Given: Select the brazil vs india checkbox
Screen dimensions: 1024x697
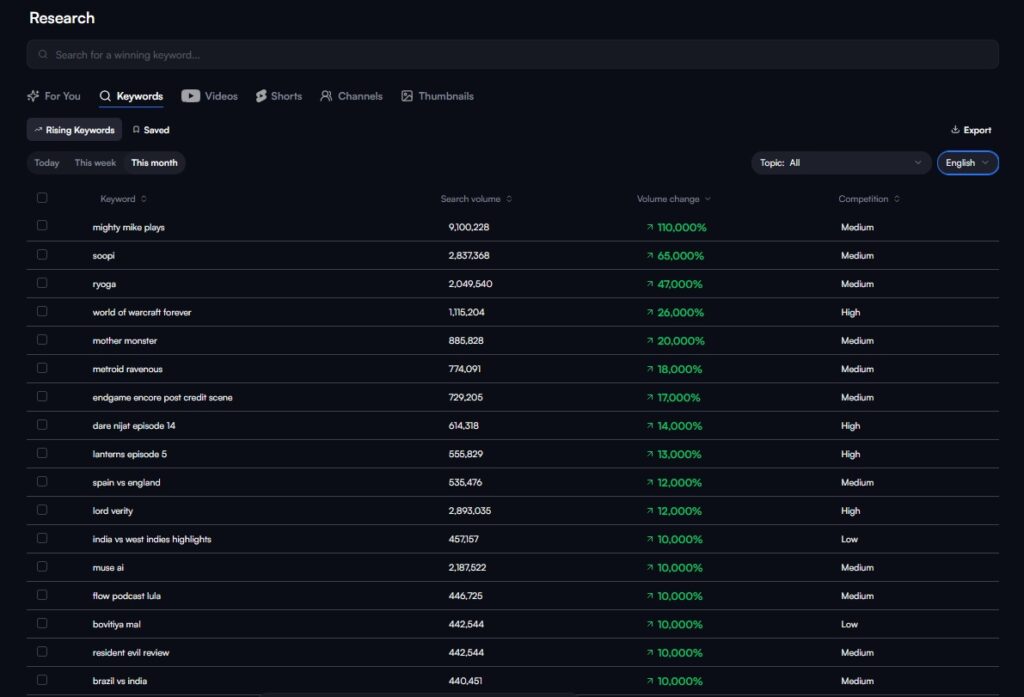Looking at the screenshot, I should click(x=42, y=680).
